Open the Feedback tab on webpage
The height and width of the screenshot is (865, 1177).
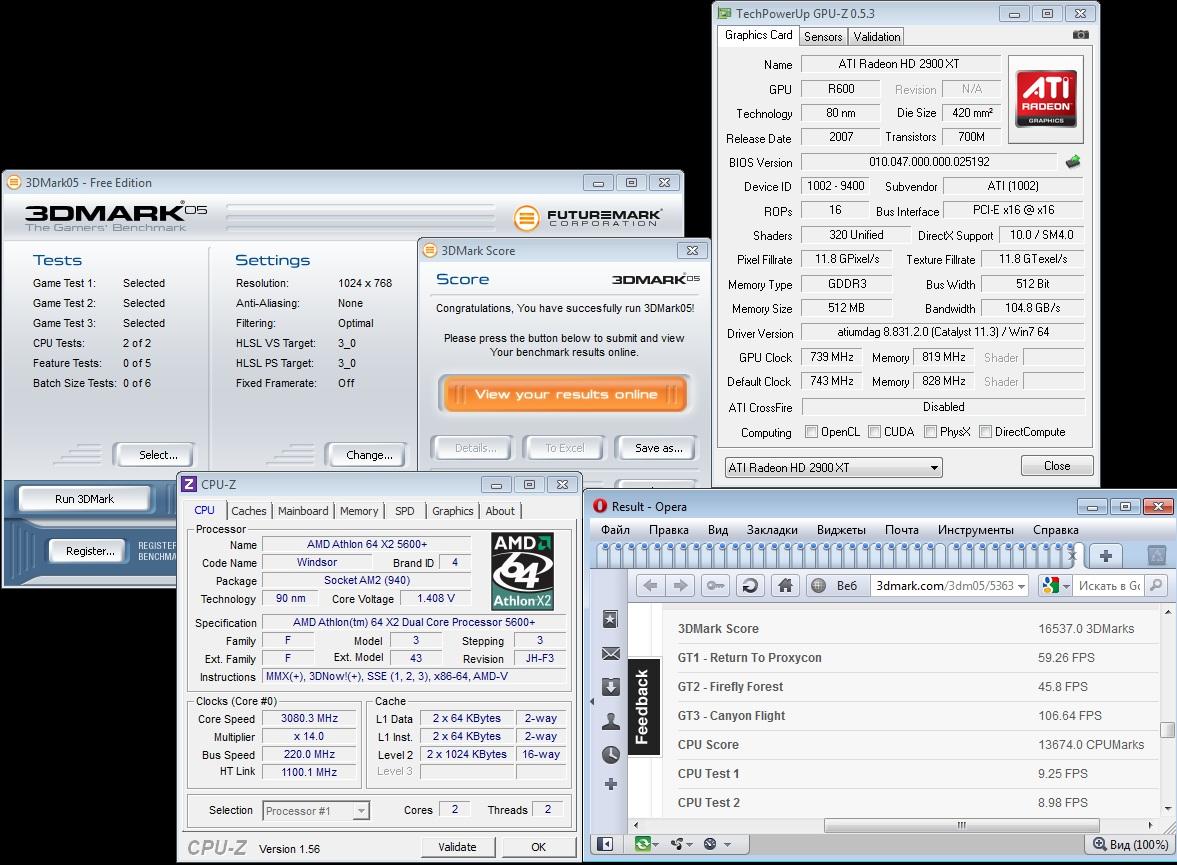[643, 707]
